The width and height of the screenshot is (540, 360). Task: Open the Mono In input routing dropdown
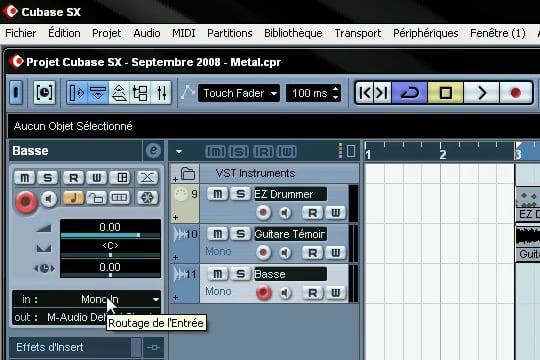coord(87,299)
